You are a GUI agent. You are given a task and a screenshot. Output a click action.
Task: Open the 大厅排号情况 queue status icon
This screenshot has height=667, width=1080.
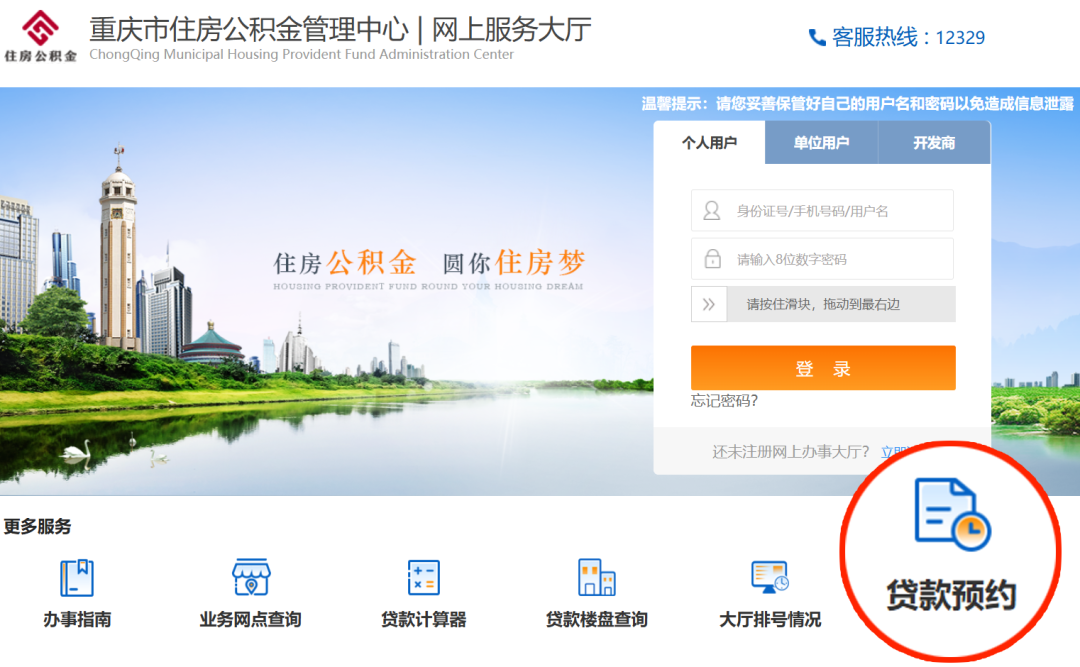click(x=768, y=590)
